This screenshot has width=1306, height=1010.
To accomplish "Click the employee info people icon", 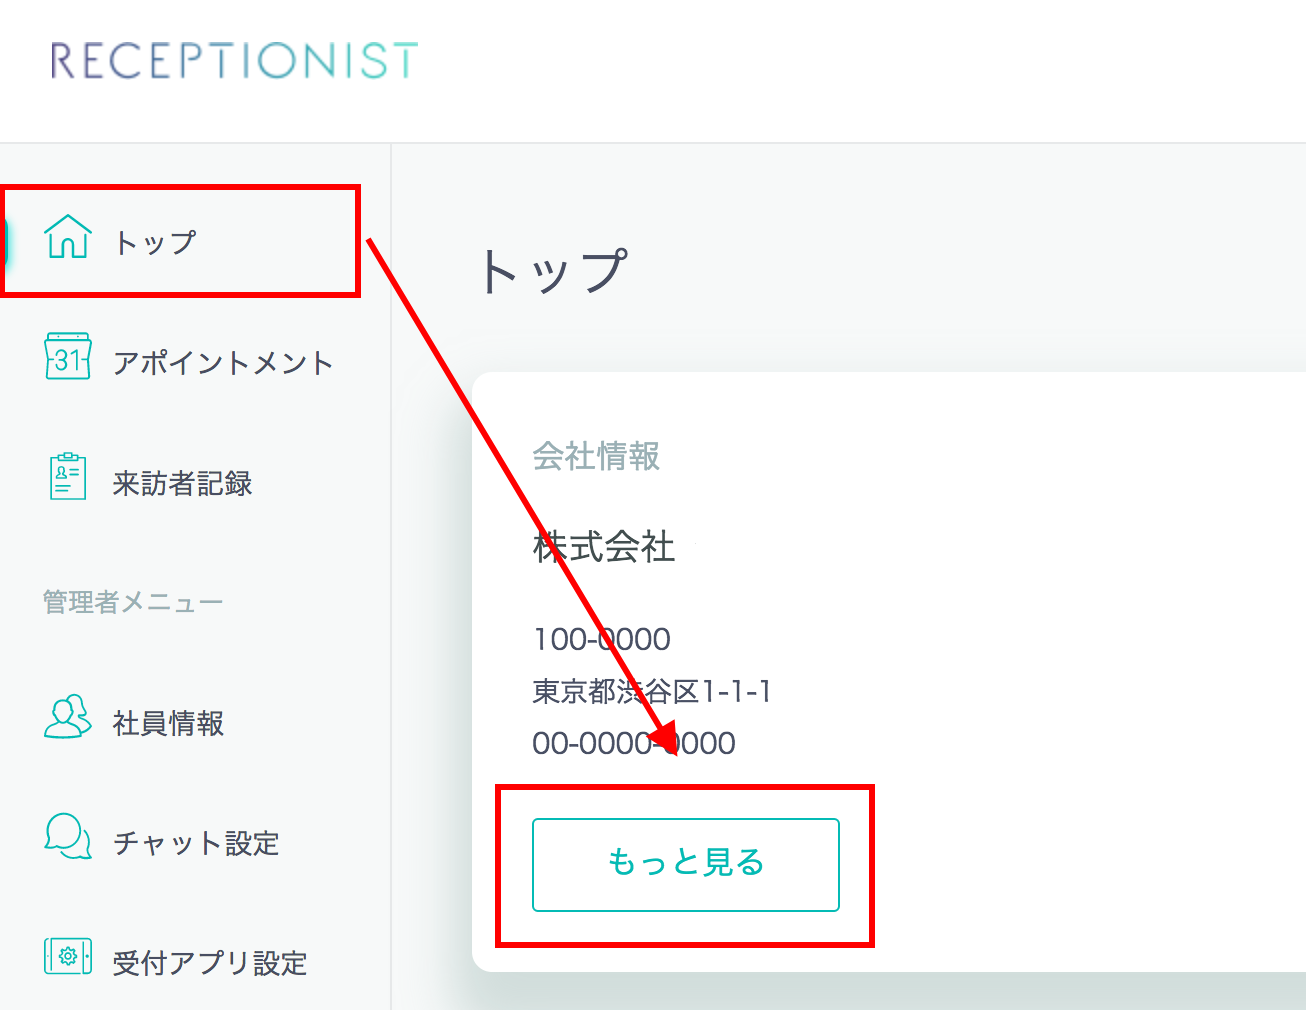I will (x=68, y=717).
